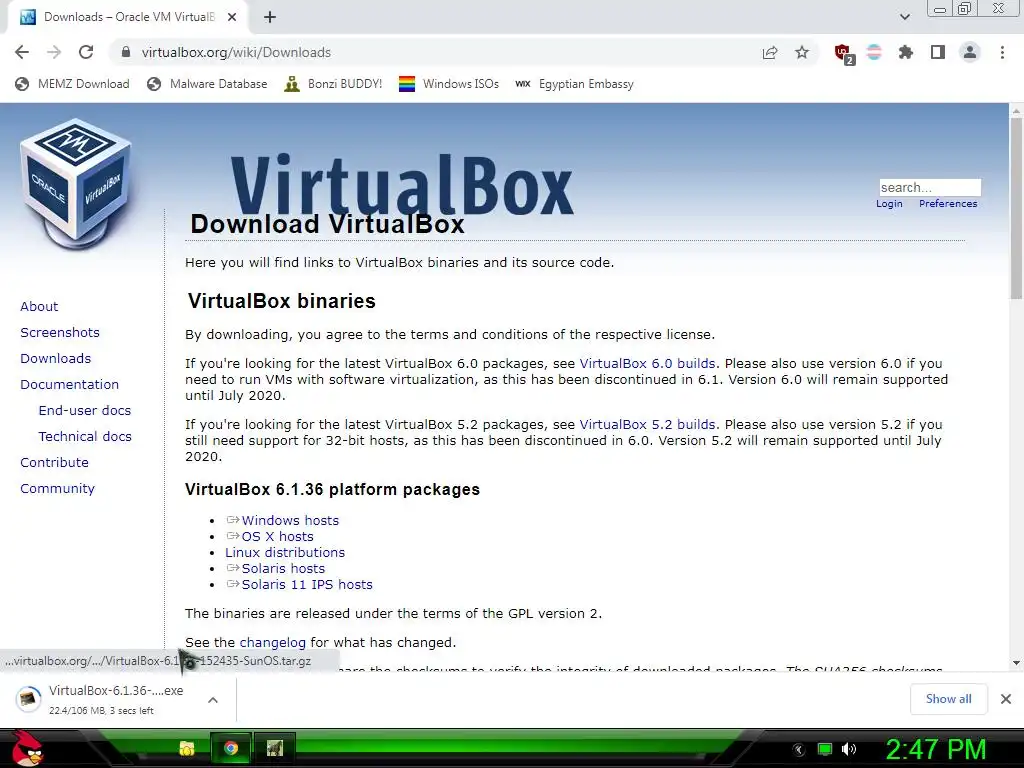1024x768 pixels.
Task: Open the changelog link
Action: 272,643
